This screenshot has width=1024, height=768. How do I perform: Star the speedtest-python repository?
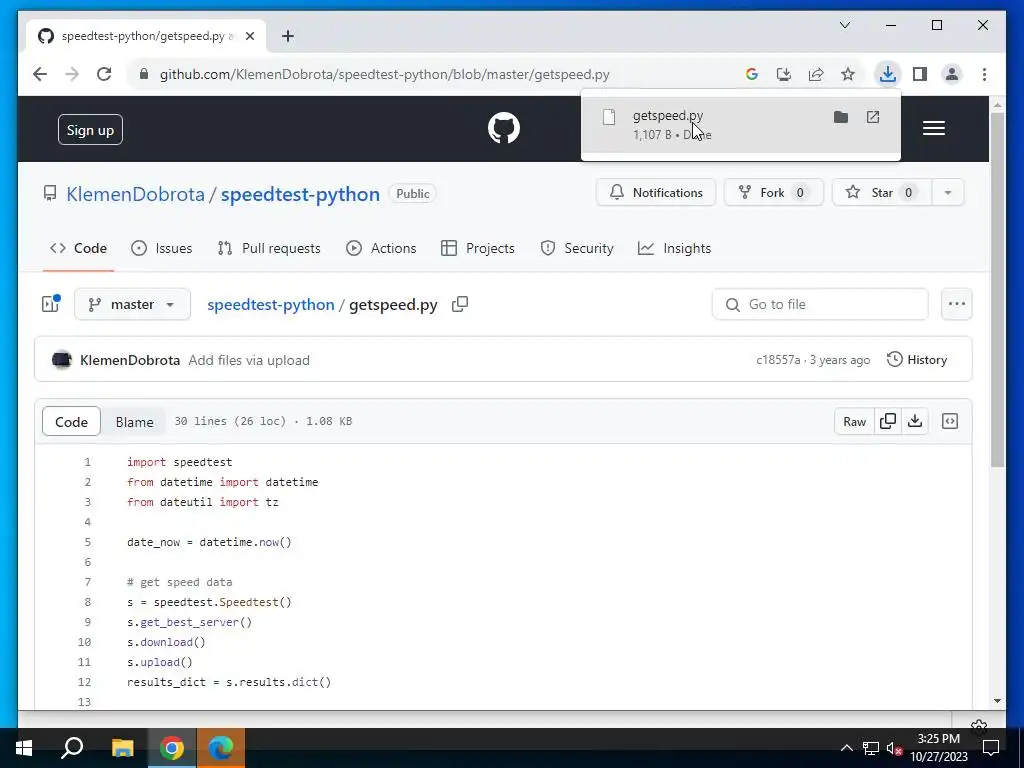(882, 193)
